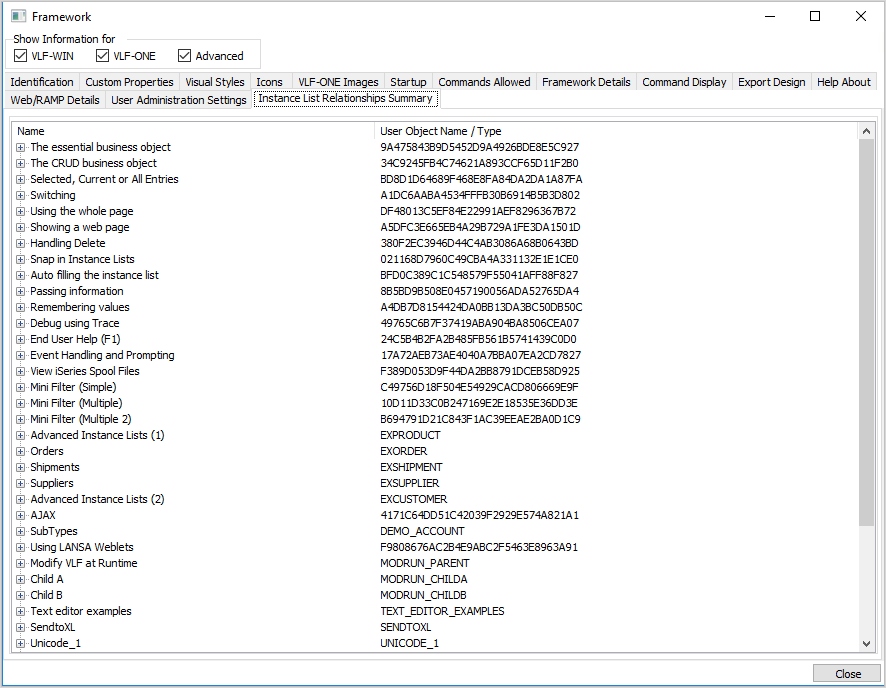
Task: Click User Object Name / Type header
Action: click(x=616, y=131)
